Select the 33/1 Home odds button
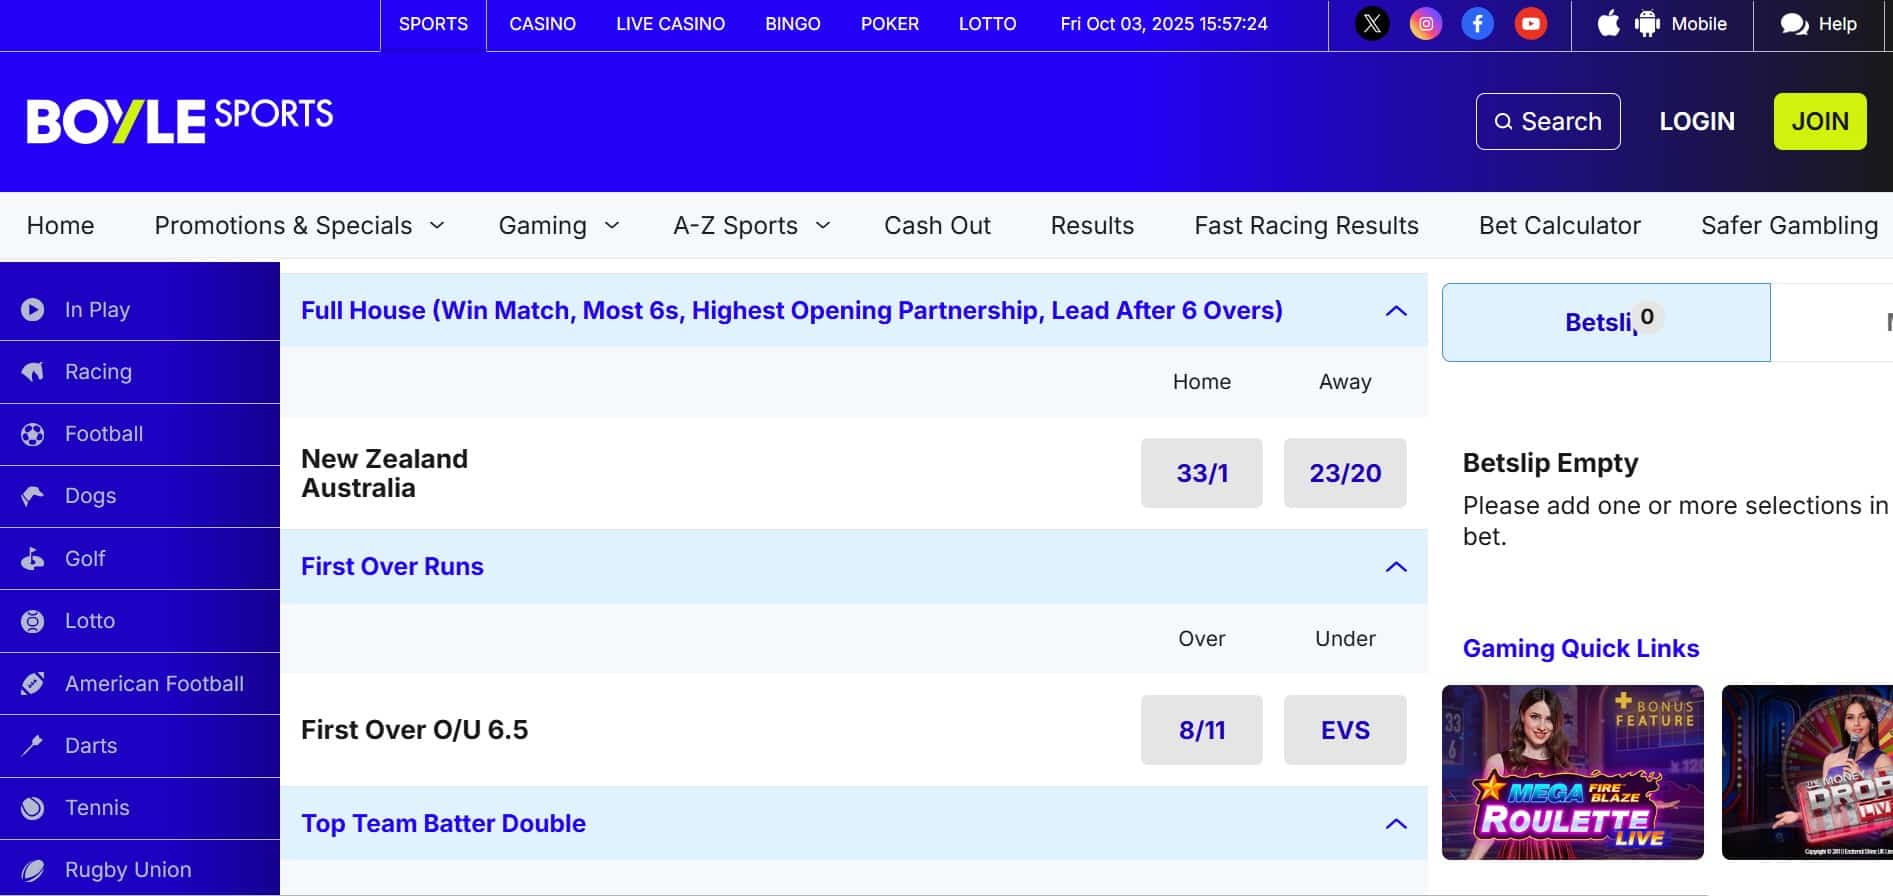This screenshot has height=896, width=1893. pyautogui.click(x=1201, y=473)
